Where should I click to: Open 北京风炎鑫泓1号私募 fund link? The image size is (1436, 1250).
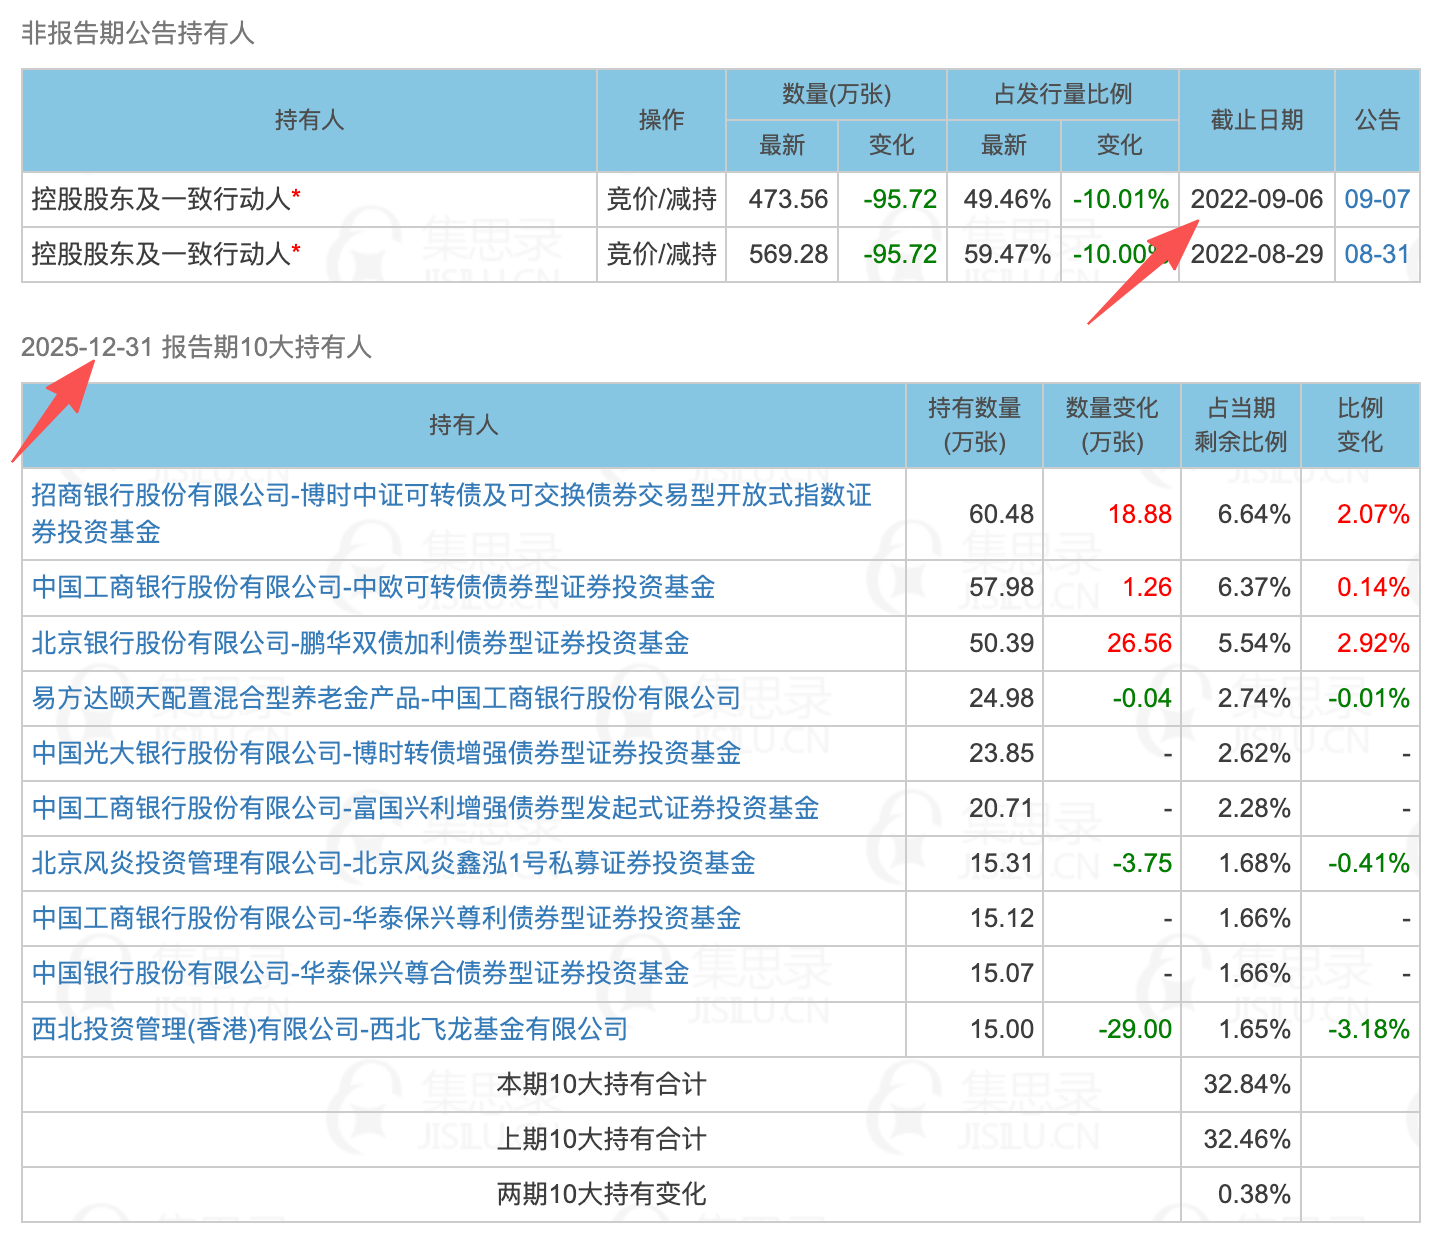coord(393,863)
